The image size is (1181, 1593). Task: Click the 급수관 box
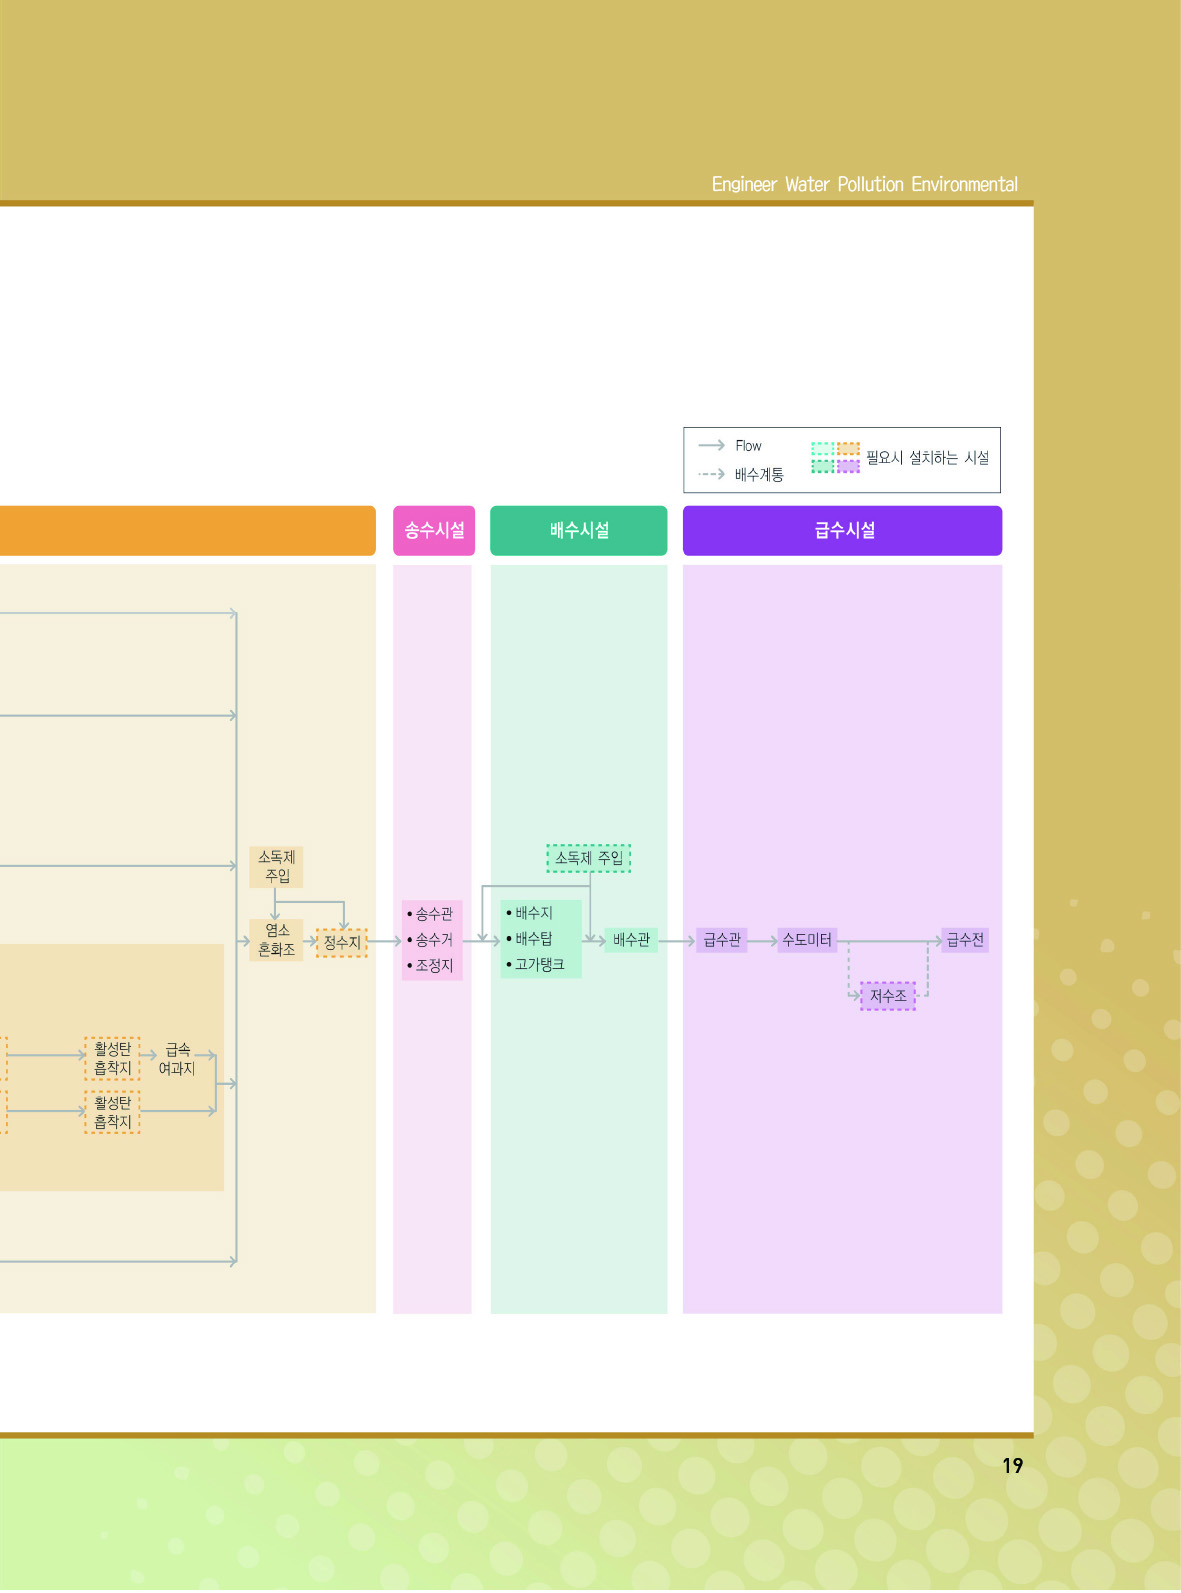[722, 940]
